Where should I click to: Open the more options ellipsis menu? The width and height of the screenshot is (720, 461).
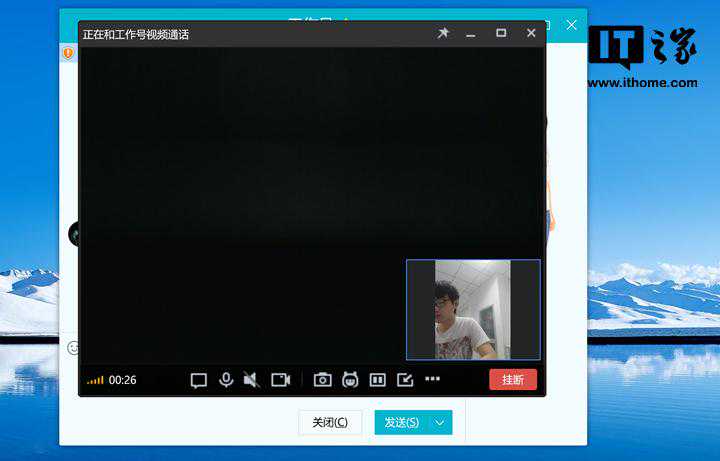tap(432, 379)
